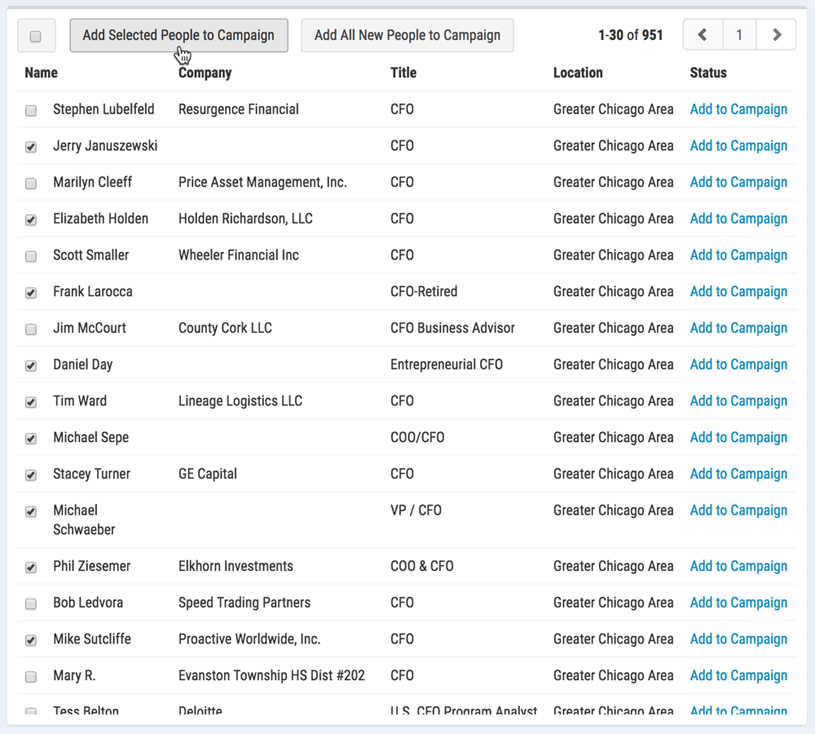Image resolution: width=815 pixels, height=734 pixels.
Task: Uncheck Elizabeth Holden's row
Action: pyautogui.click(x=30, y=218)
